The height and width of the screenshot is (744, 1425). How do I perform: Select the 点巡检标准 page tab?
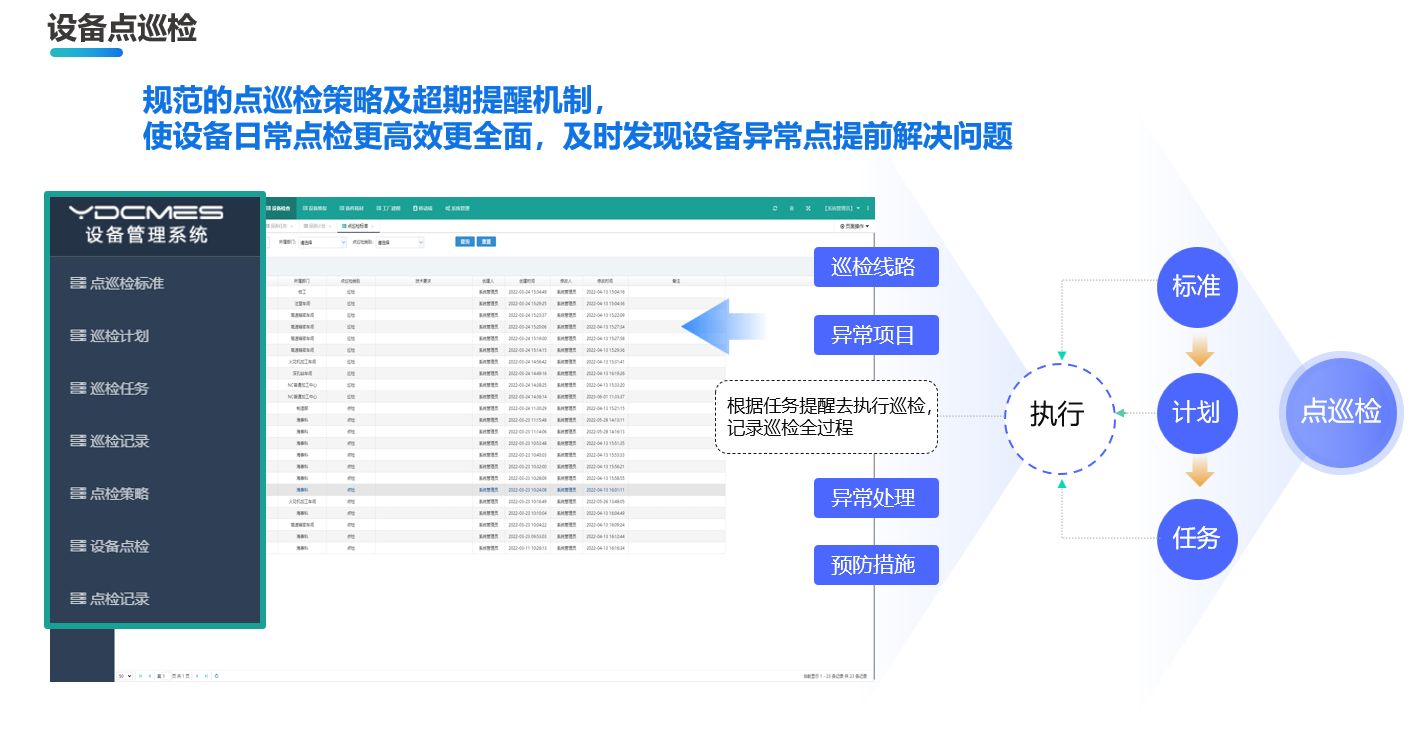[356, 226]
